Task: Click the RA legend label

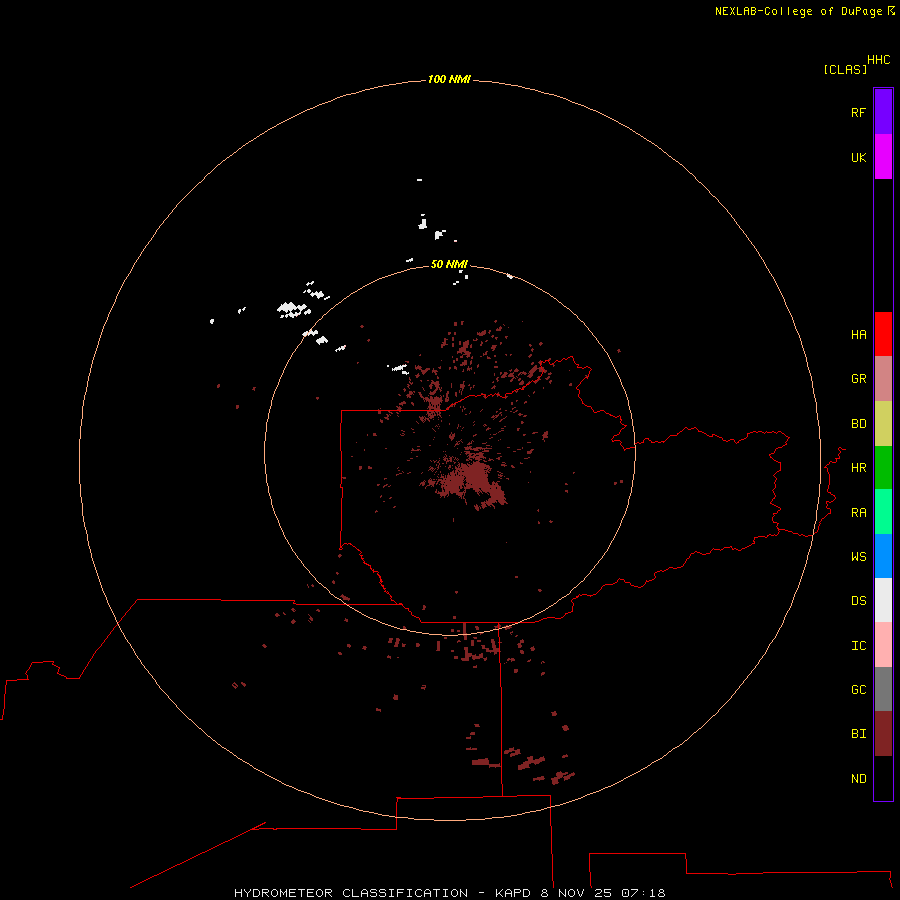Action: click(858, 513)
